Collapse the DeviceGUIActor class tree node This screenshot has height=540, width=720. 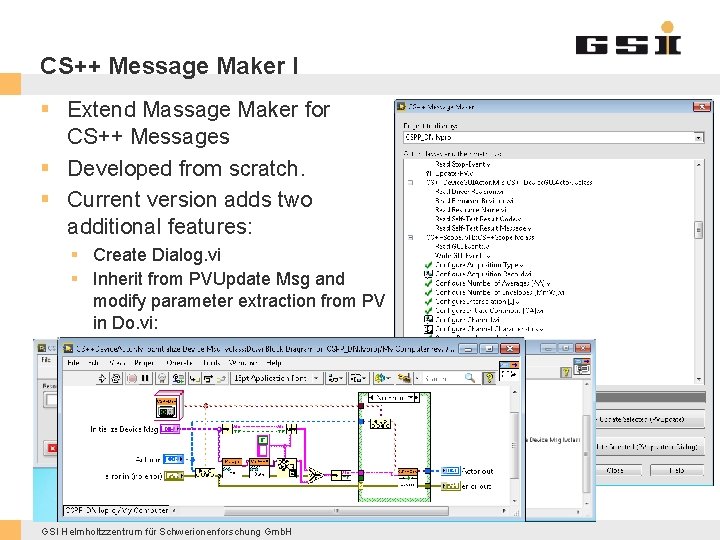[411, 182]
